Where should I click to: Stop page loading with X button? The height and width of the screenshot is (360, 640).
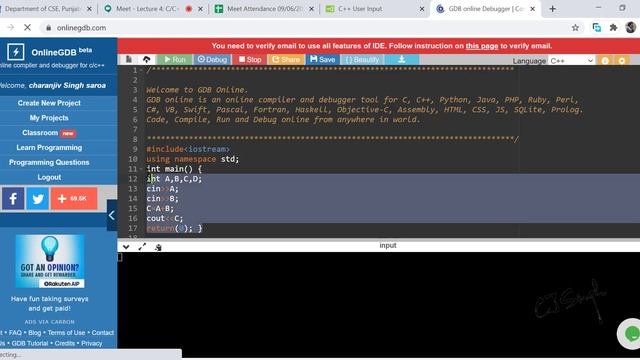(27, 28)
